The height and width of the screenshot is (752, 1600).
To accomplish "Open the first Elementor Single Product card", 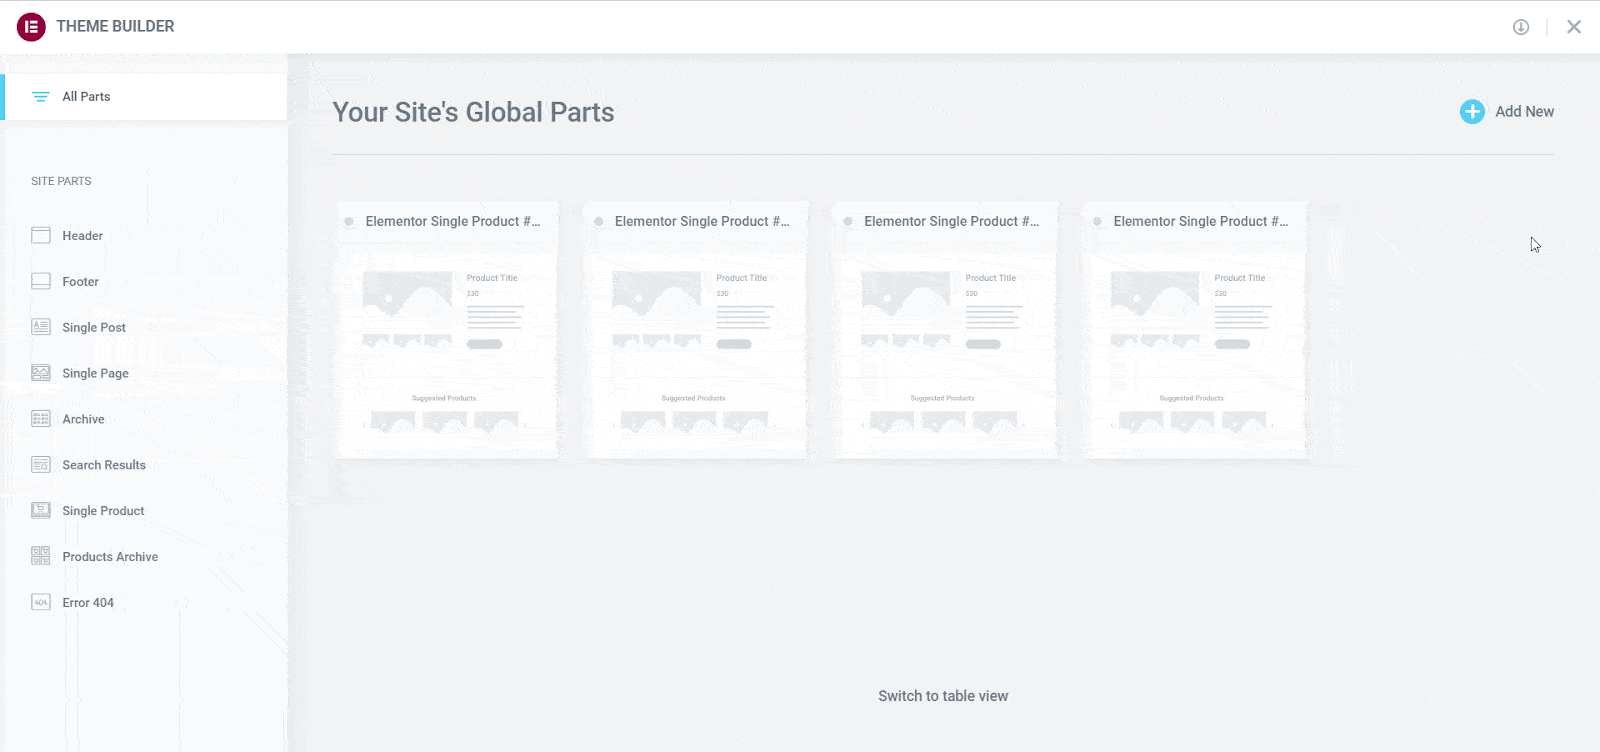I will [x=447, y=331].
